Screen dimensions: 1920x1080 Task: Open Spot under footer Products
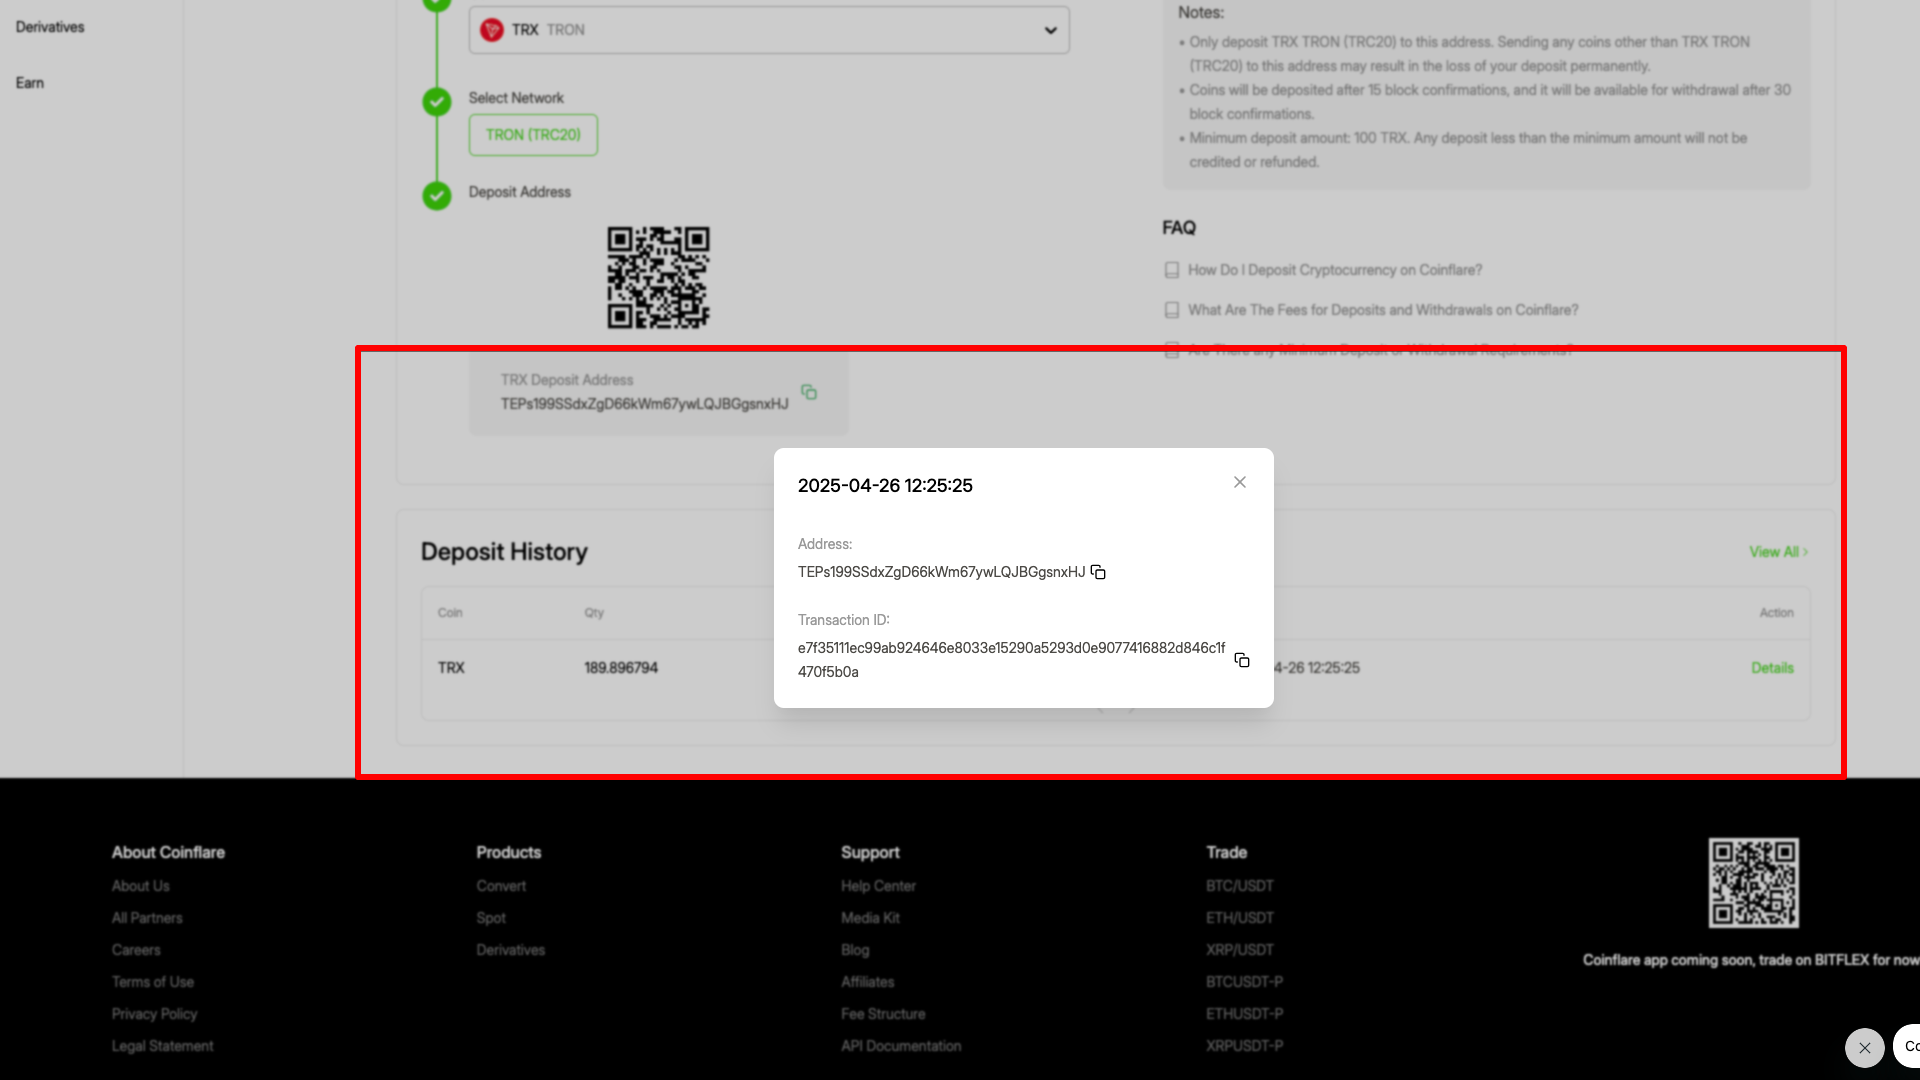(x=491, y=918)
